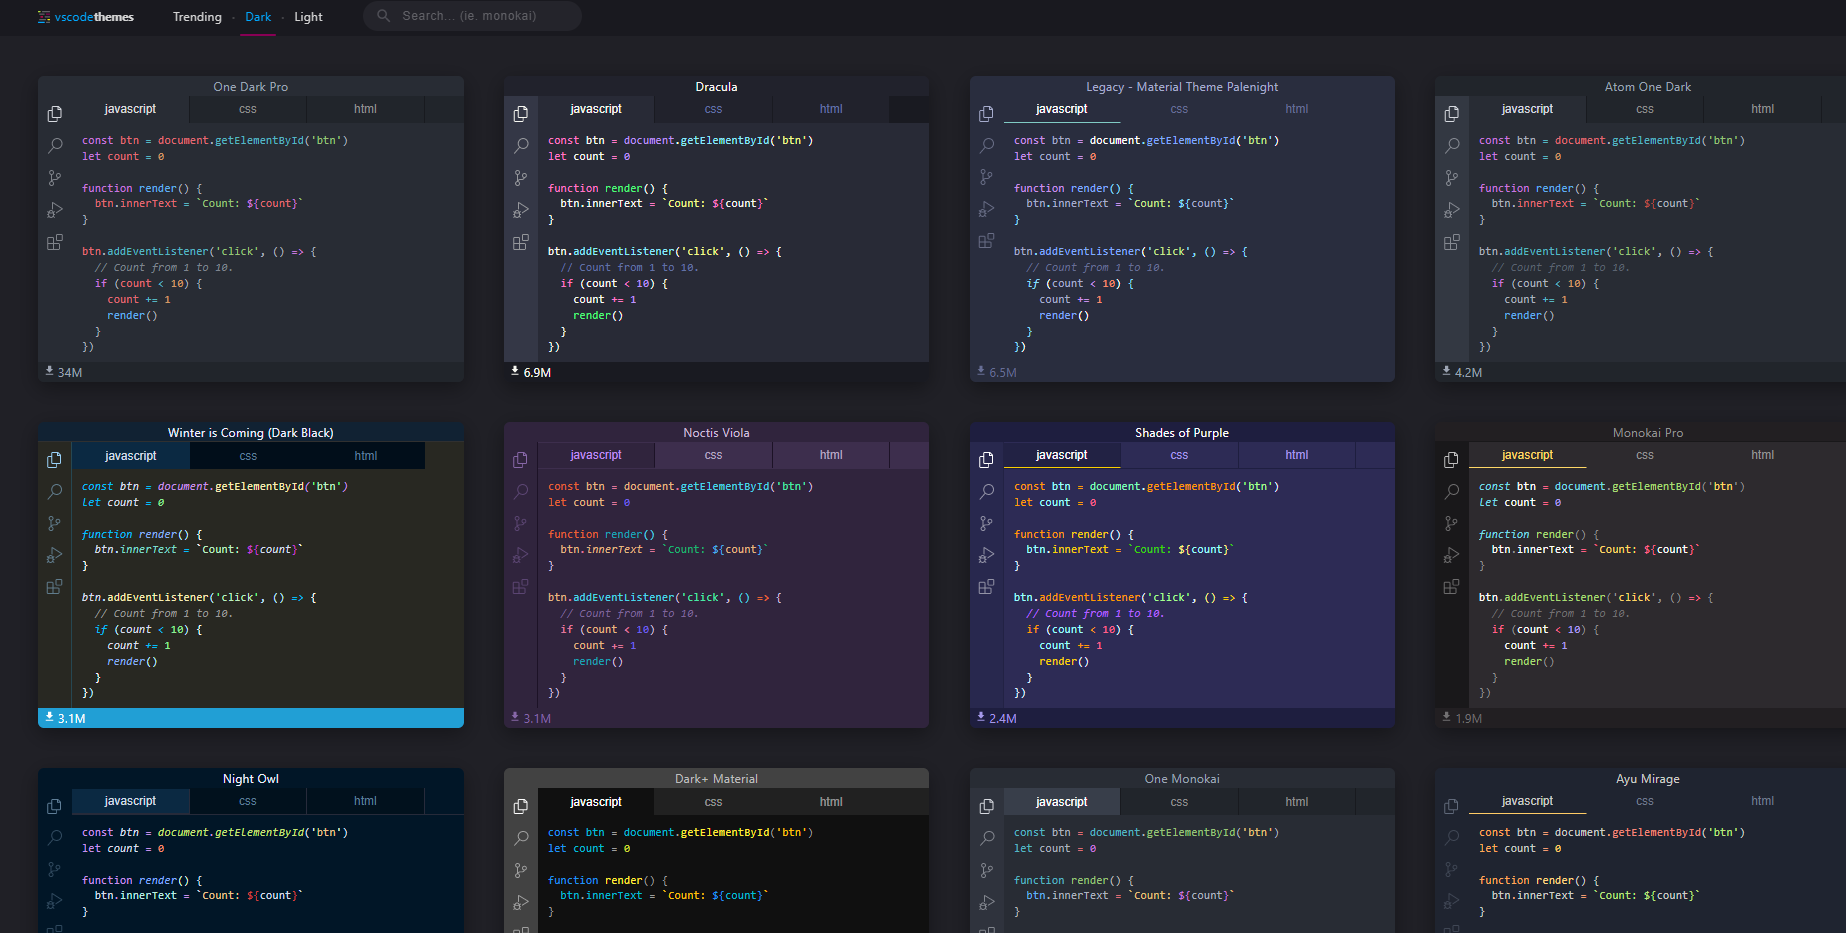Click search icon in One Dark Pro card
Viewport: 1846px width, 933px height.
point(55,146)
